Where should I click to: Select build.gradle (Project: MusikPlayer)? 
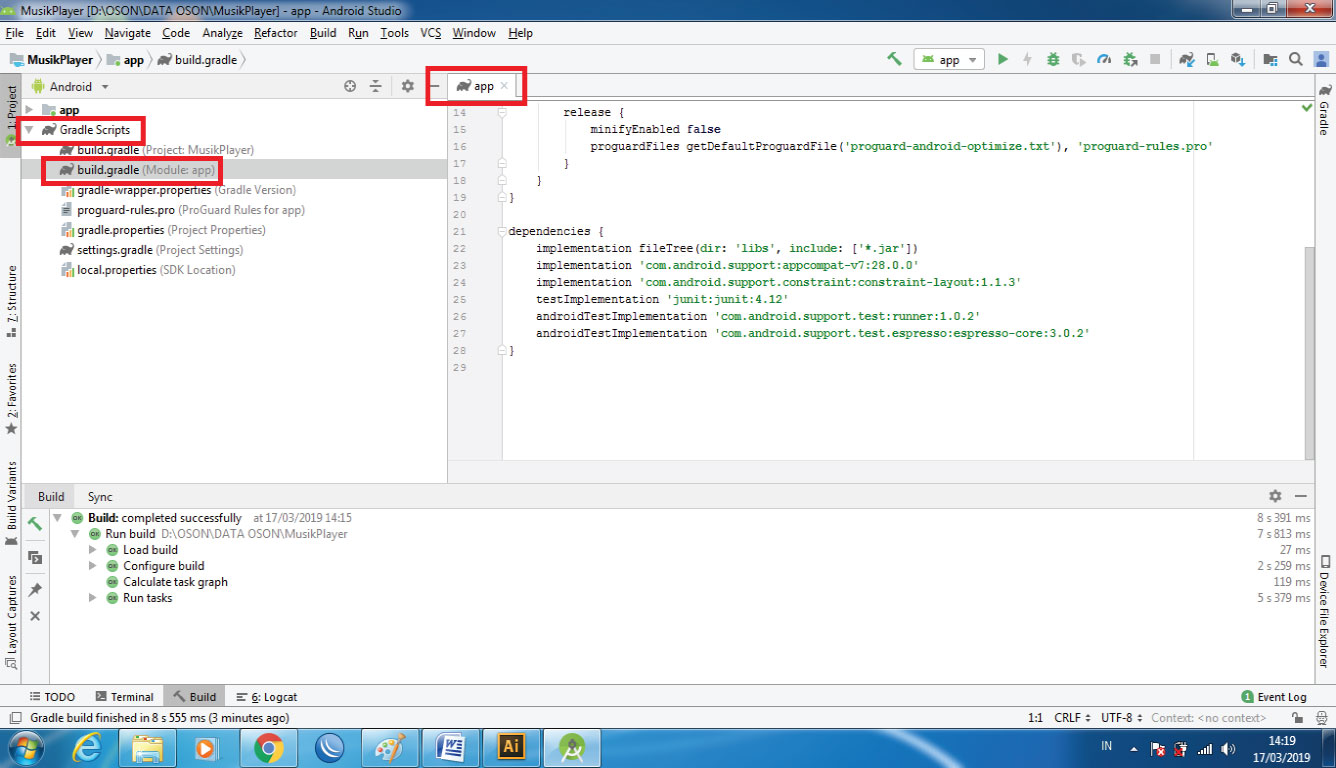pos(156,150)
